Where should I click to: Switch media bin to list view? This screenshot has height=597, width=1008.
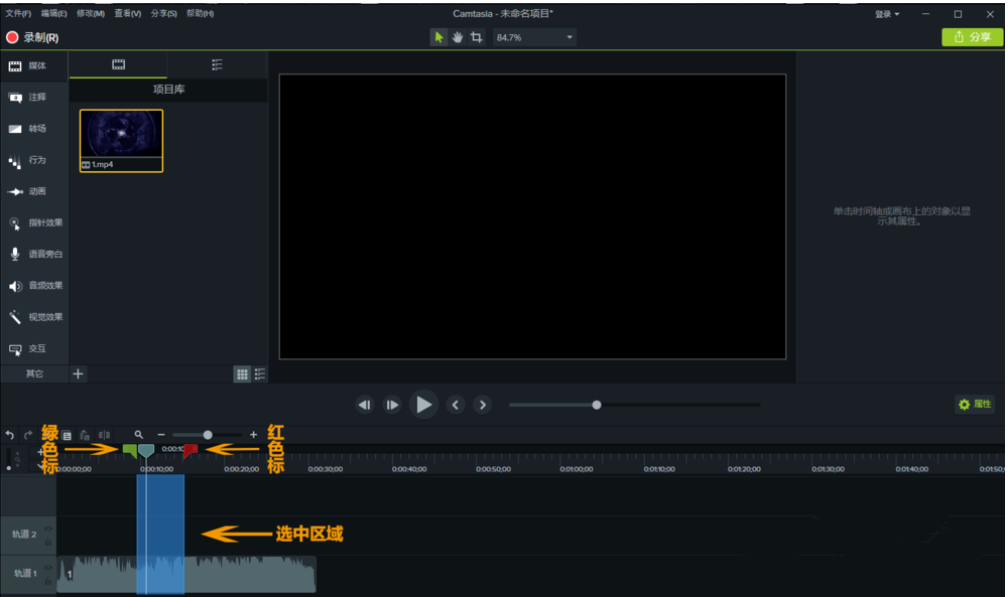click(x=260, y=374)
